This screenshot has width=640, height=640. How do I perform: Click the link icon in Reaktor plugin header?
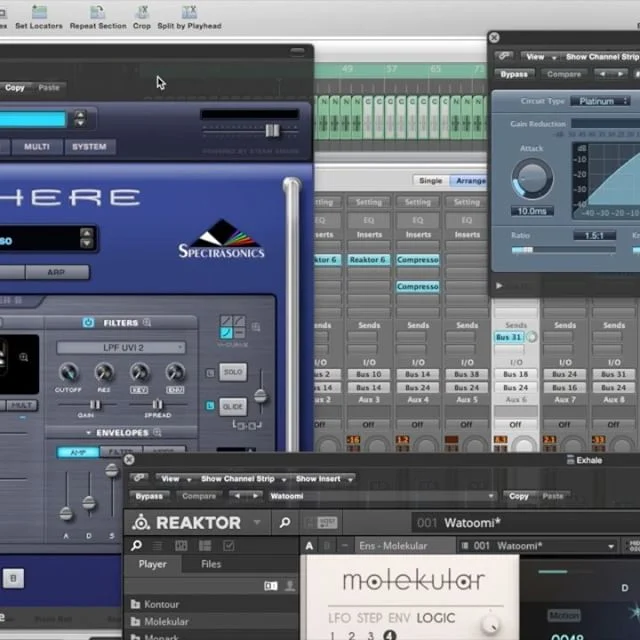(x=139, y=478)
